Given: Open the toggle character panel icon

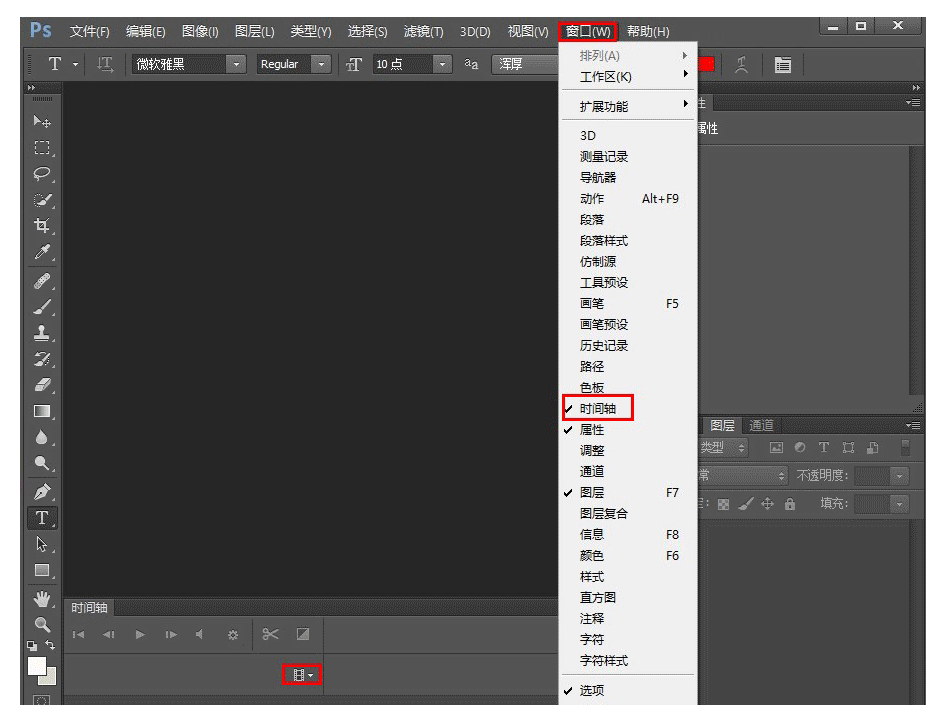Looking at the screenshot, I should pyautogui.click(x=783, y=65).
